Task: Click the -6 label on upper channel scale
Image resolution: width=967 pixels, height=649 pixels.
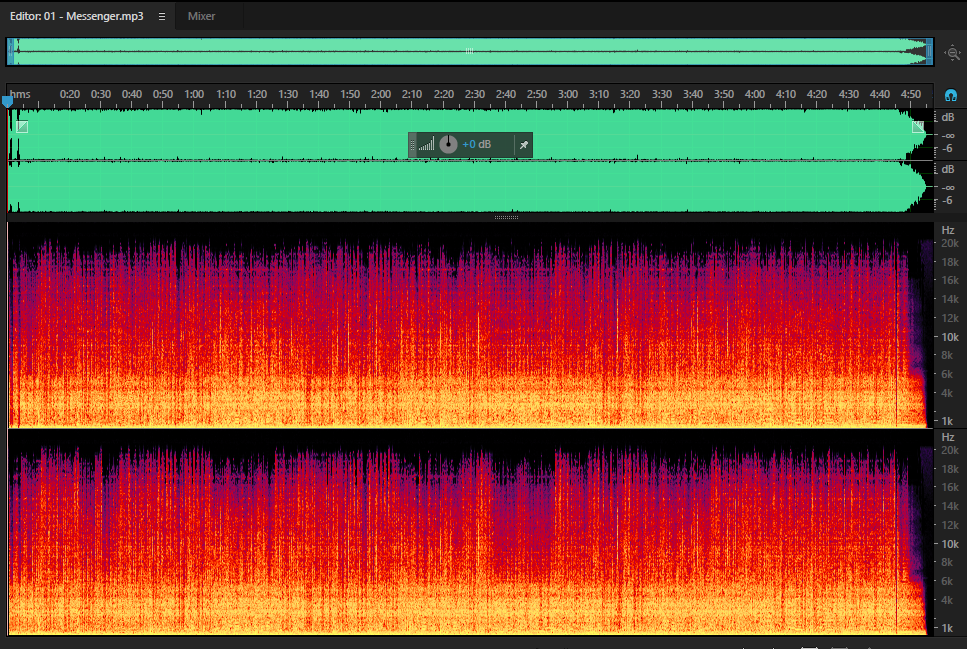Action: [947, 149]
